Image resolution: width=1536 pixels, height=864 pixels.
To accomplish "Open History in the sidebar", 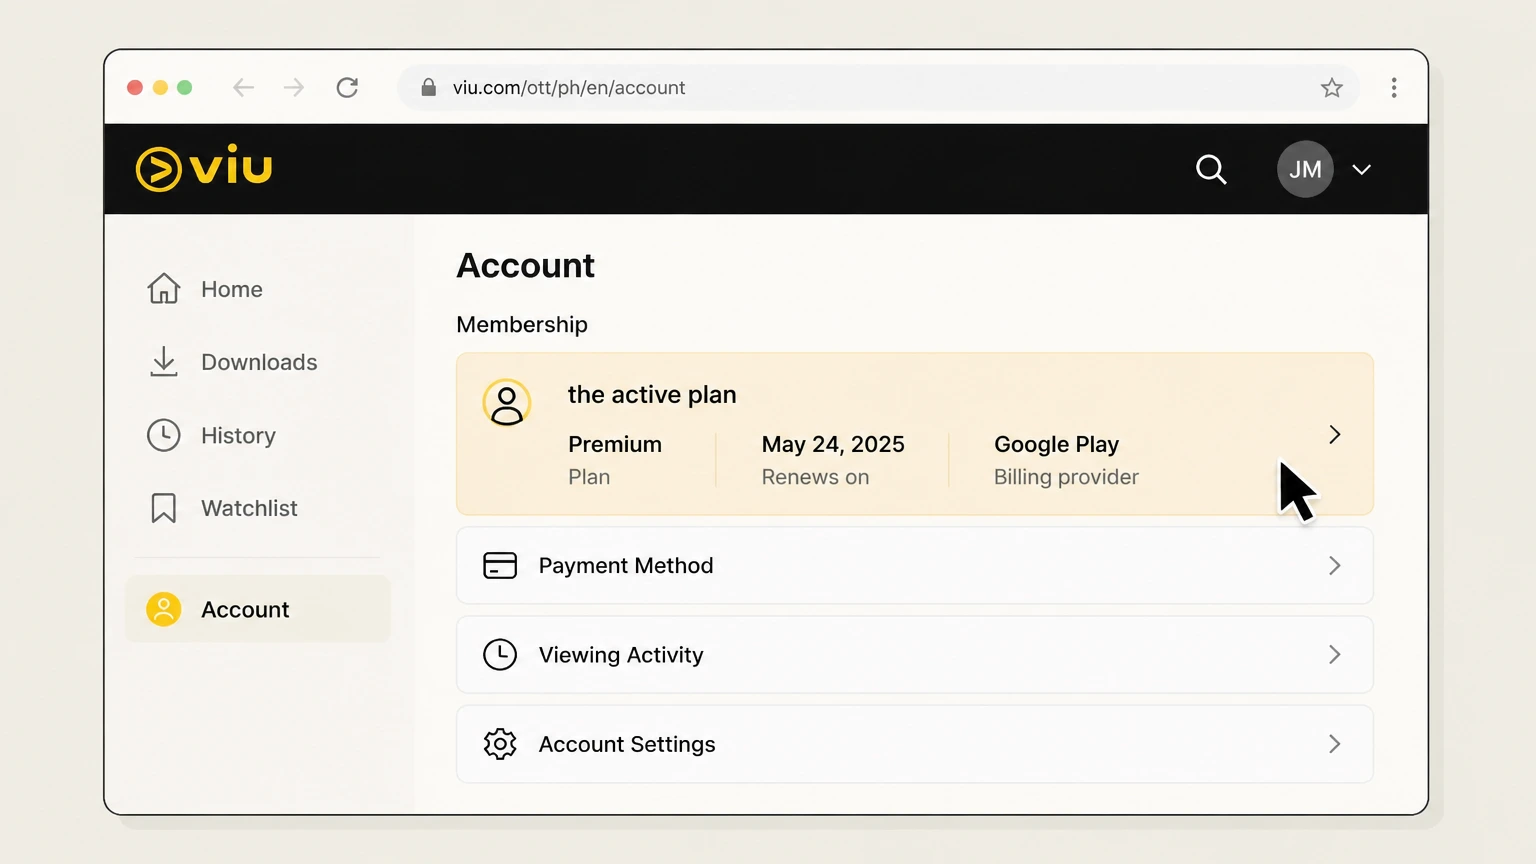I will click(258, 435).
